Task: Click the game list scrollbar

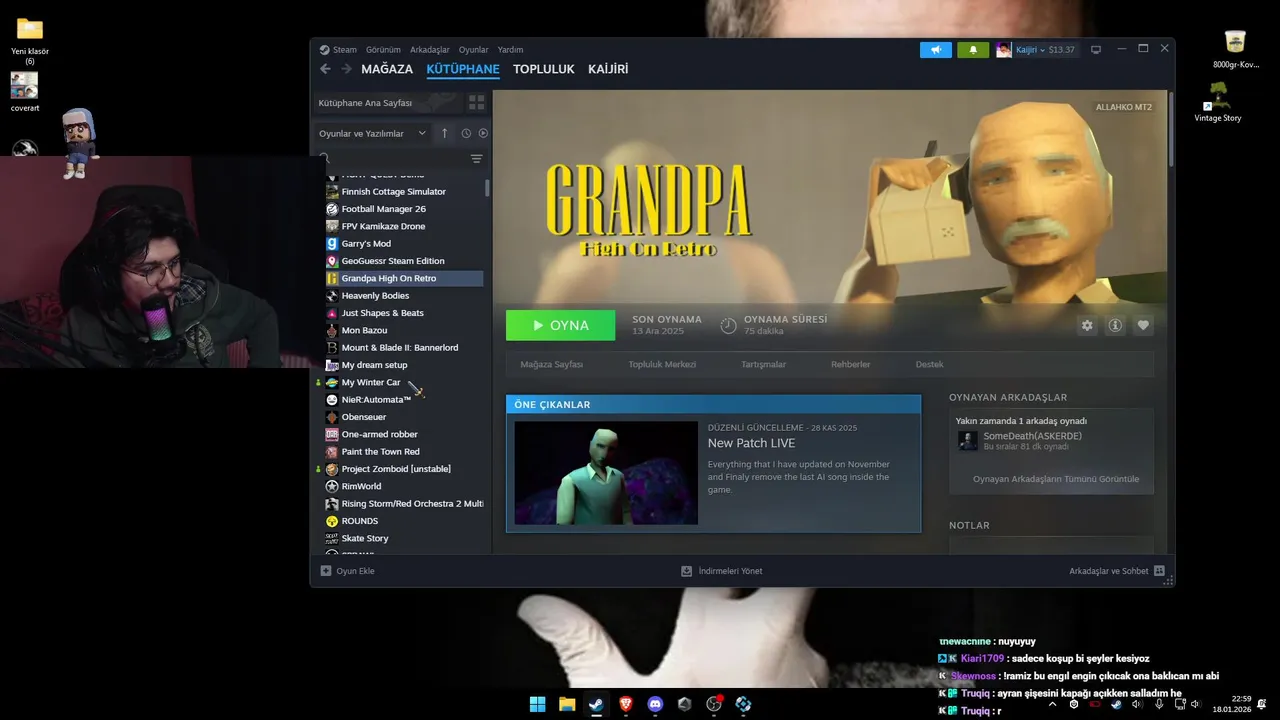Action: point(487,188)
